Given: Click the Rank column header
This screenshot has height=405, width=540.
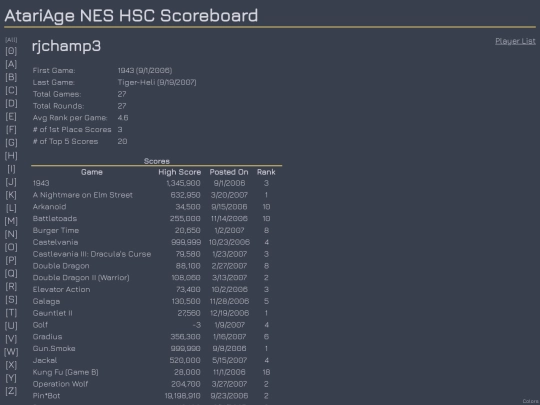Looking at the screenshot, I should pos(266,172).
